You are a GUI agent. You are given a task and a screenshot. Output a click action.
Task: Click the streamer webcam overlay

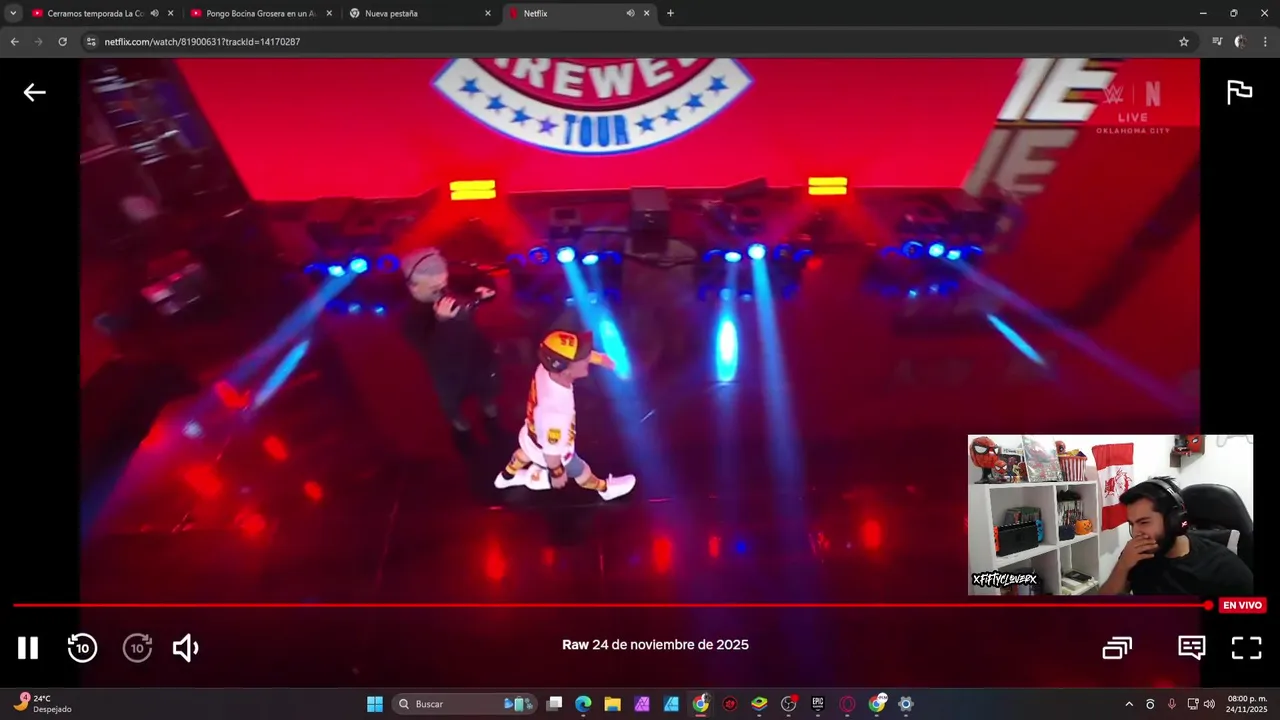(x=1110, y=515)
